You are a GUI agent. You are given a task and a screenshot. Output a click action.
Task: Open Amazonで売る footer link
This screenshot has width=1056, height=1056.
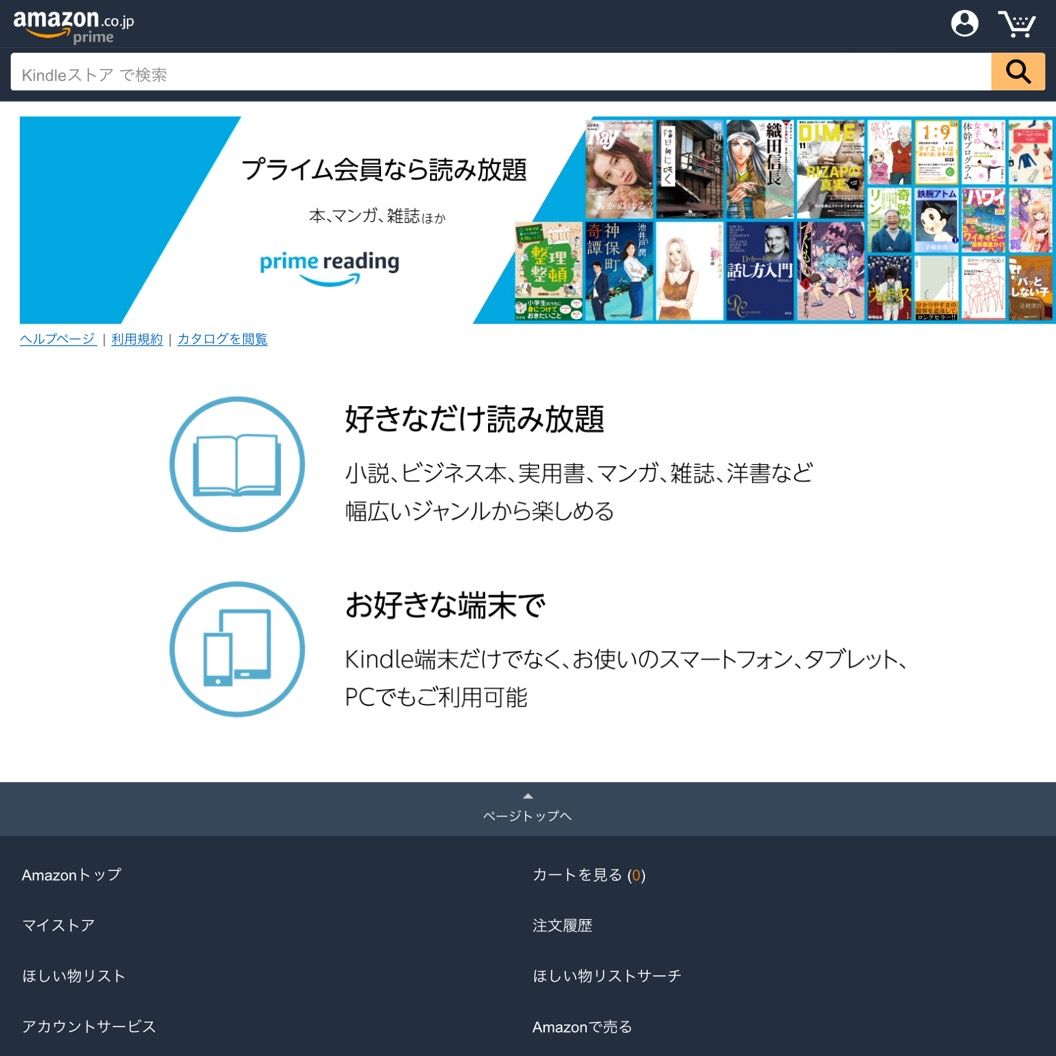click(x=582, y=1026)
